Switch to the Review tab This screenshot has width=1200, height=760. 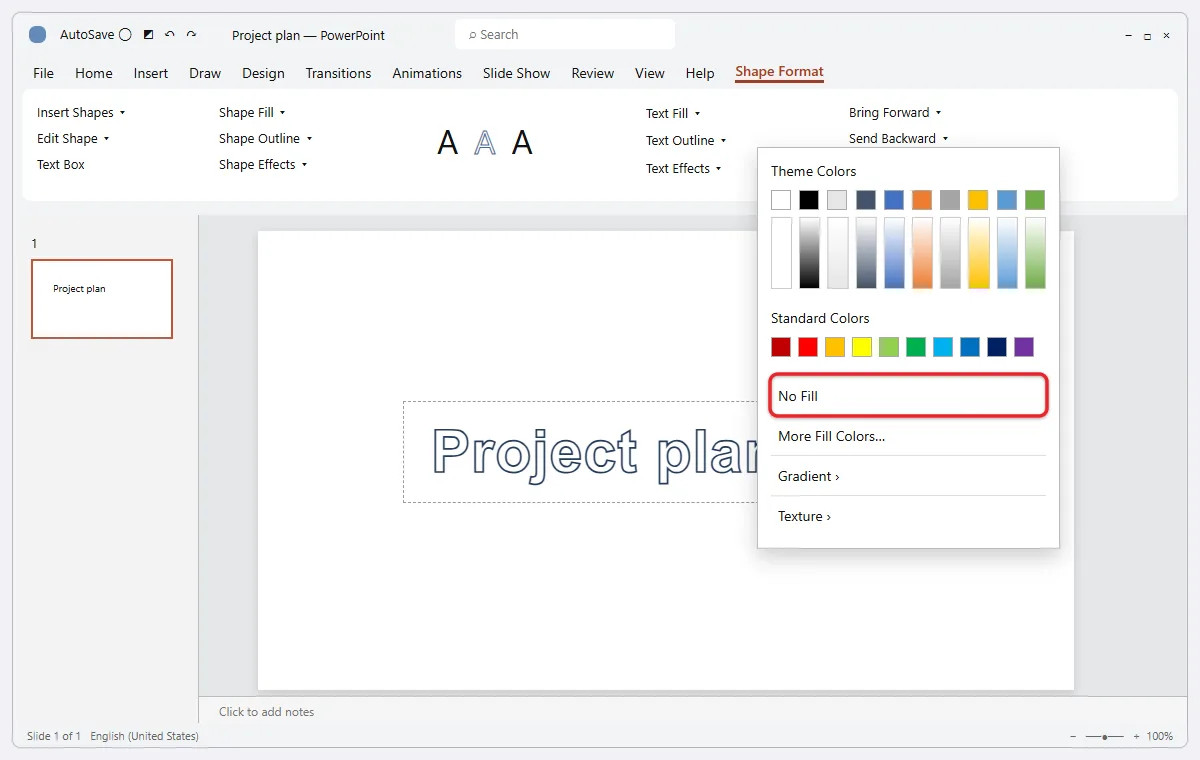pos(593,73)
